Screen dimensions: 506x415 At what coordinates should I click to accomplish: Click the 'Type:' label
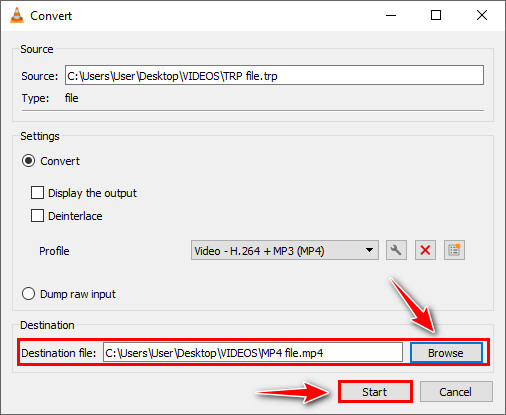[x=35, y=98]
